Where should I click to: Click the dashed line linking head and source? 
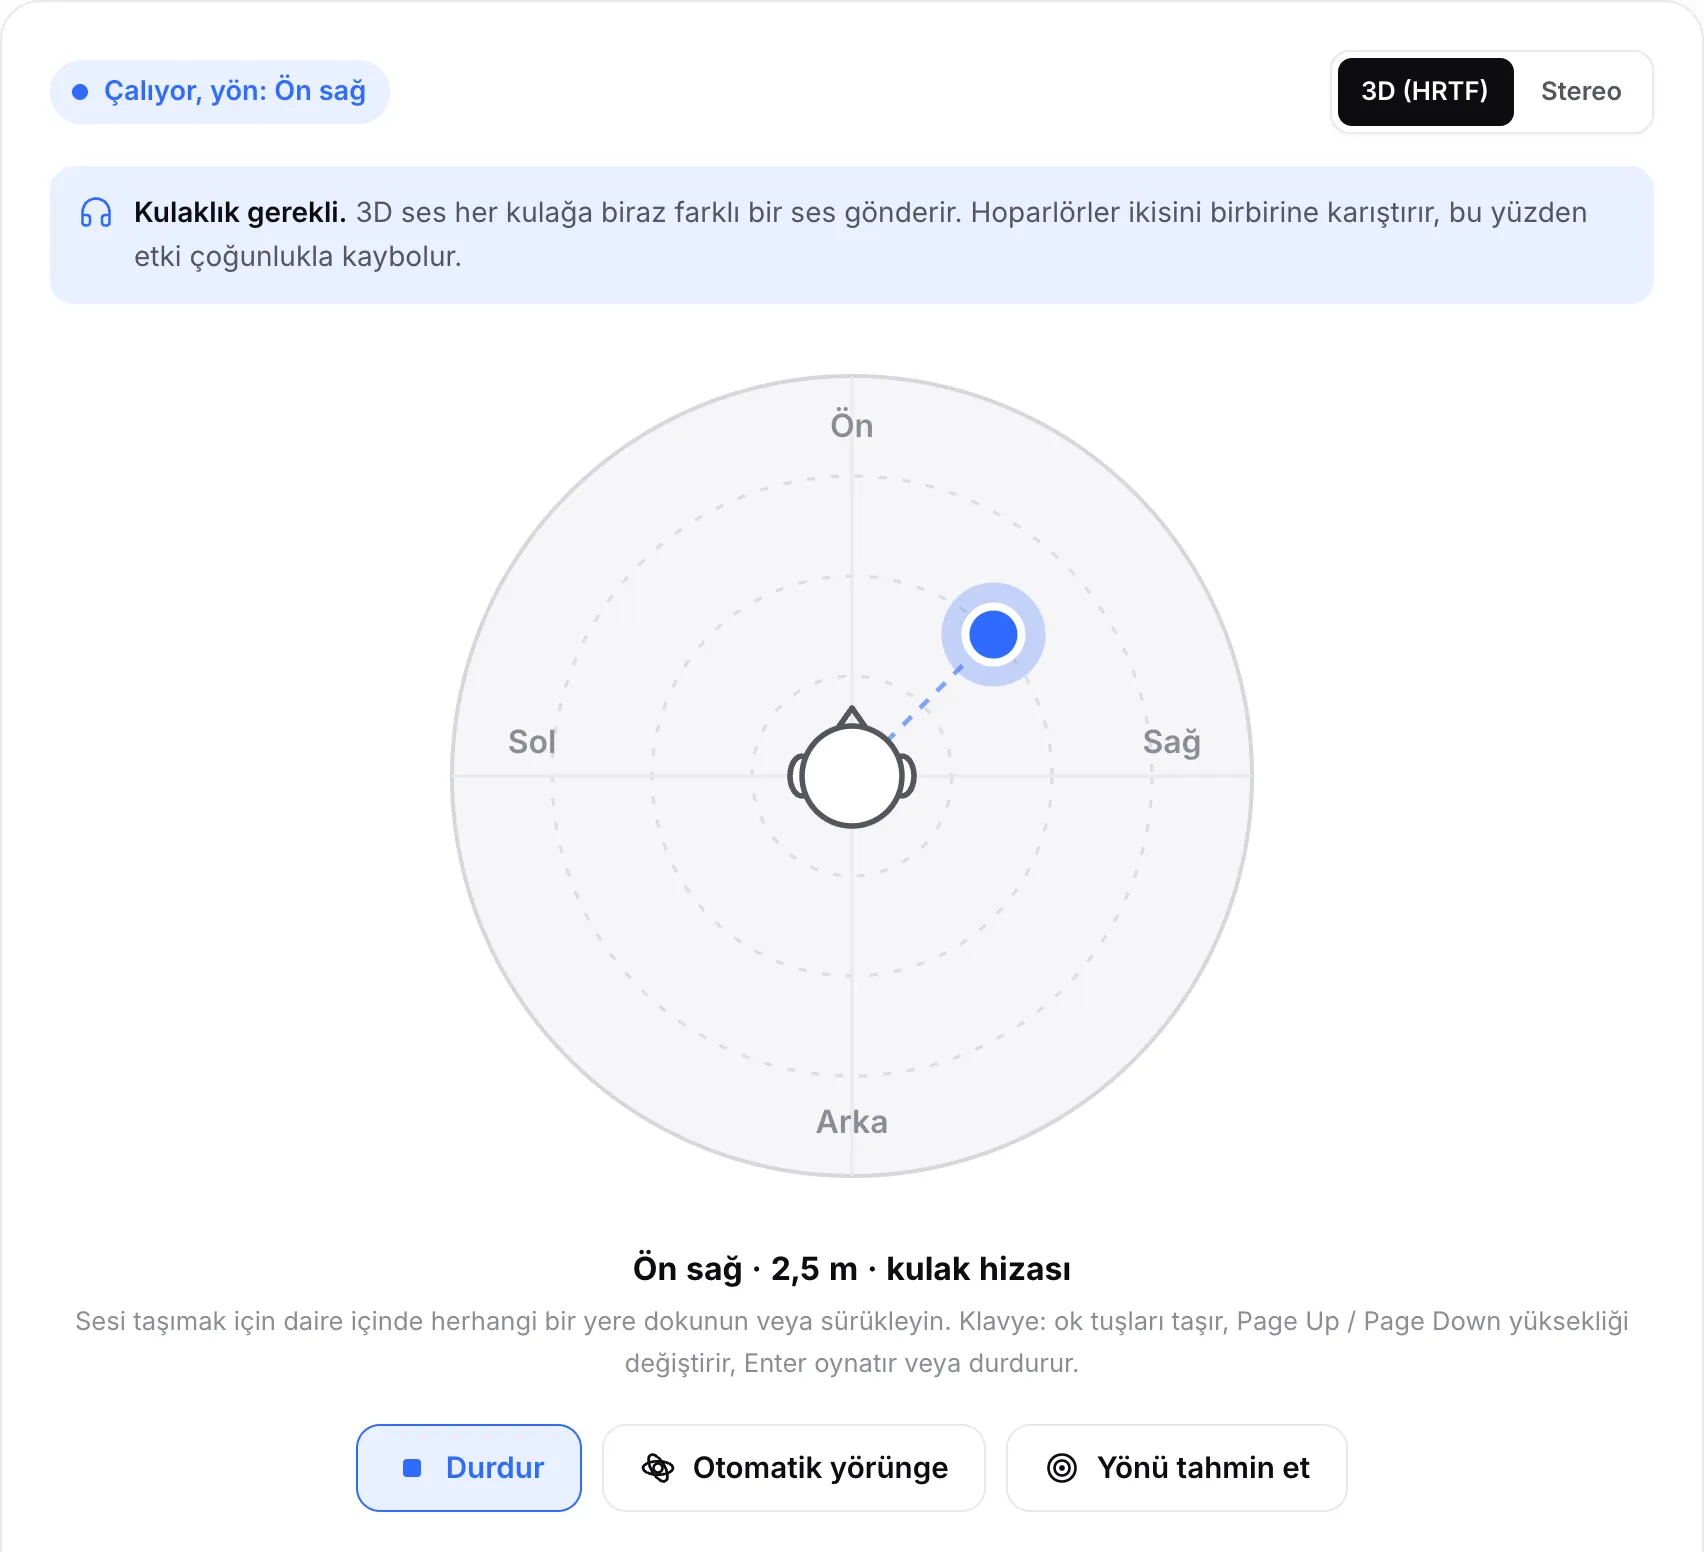tap(925, 702)
